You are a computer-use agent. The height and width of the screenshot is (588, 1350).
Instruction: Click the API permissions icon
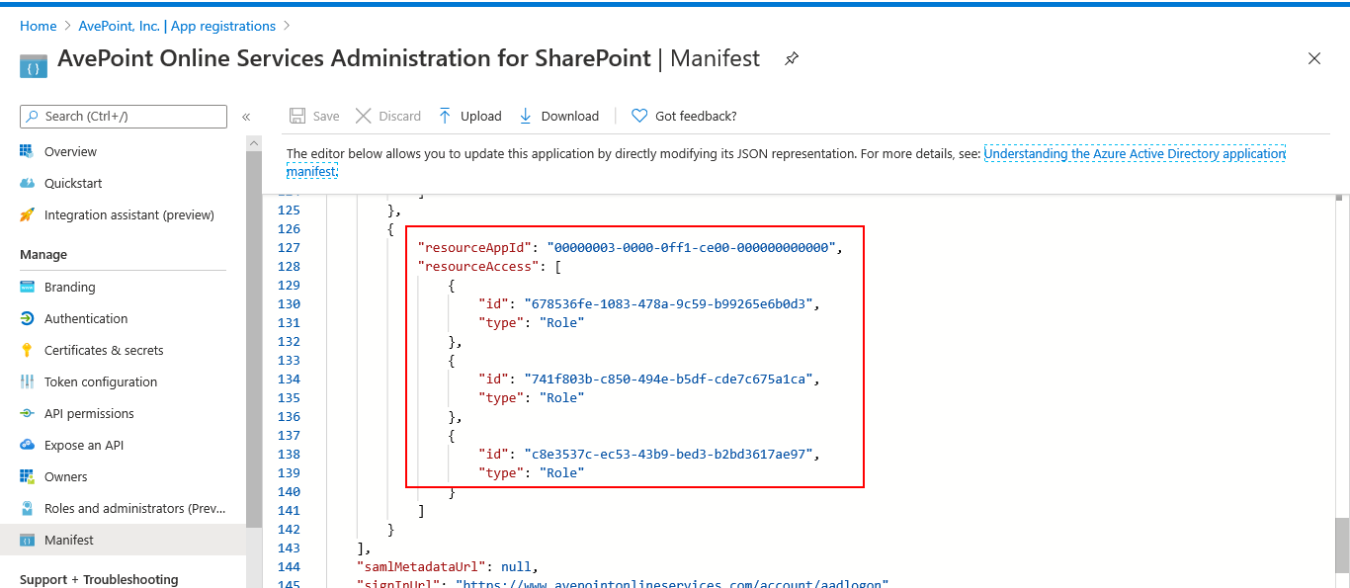[27, 413]
